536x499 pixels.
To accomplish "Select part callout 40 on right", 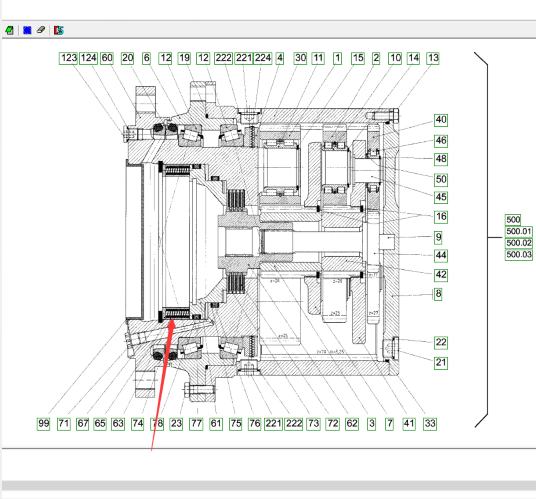I will (x=441, y=120).
